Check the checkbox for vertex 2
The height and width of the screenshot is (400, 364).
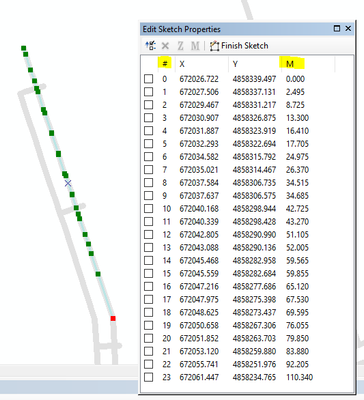pos(149,105)
